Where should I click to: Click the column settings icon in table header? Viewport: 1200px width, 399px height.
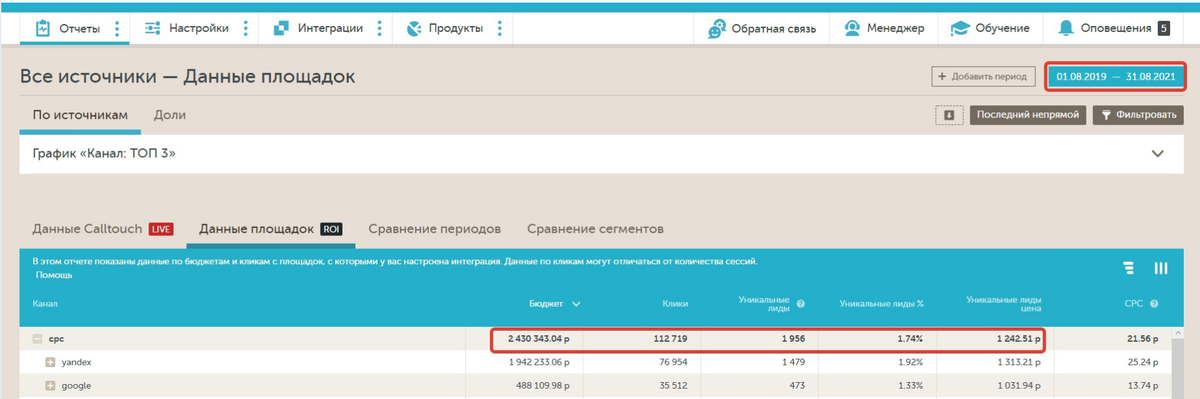(1161, 268)
